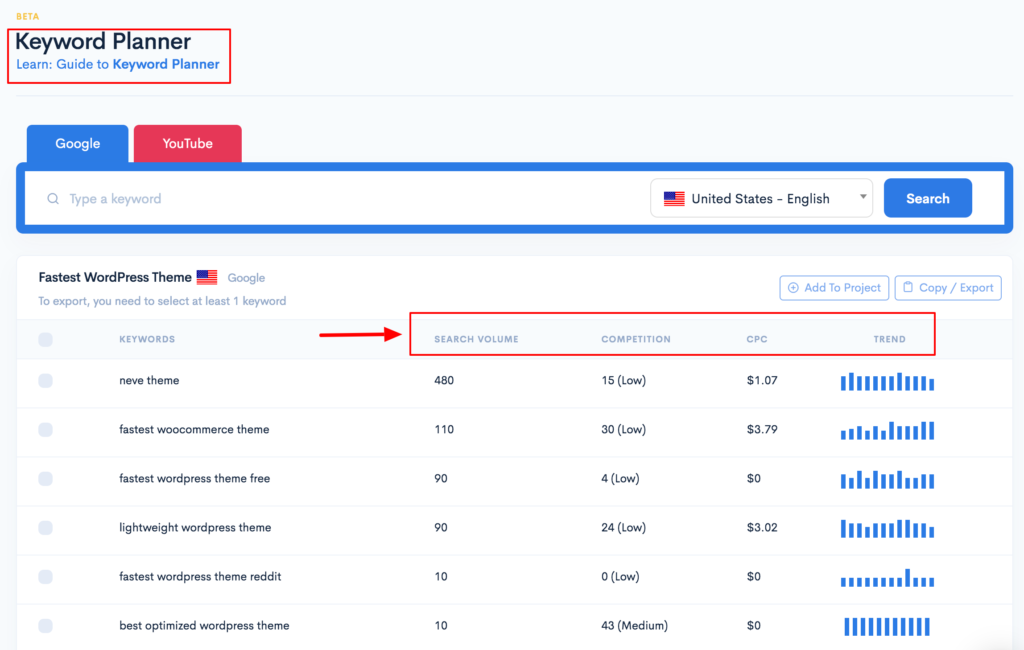This screenshot has width=1024, height=650.
Task: Click keyword fastest wordpress theme reddit
Action: [200, 576]
